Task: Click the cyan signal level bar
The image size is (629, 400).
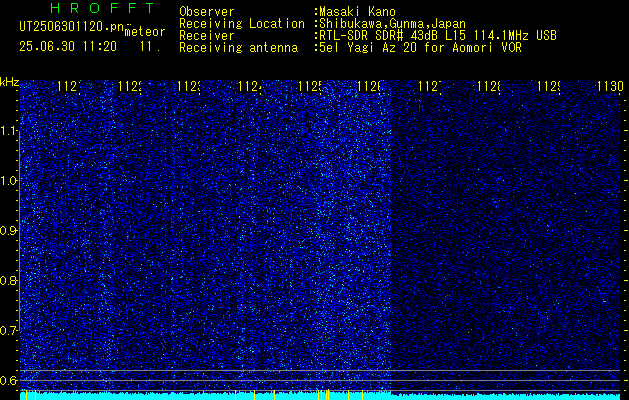Action: click(x=320, y=396)
